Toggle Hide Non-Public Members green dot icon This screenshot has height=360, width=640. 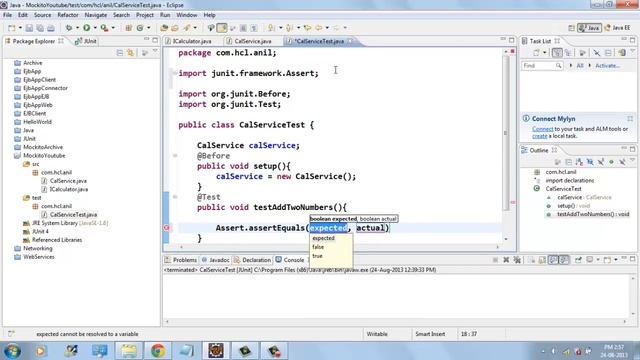[x=611, y=162]
